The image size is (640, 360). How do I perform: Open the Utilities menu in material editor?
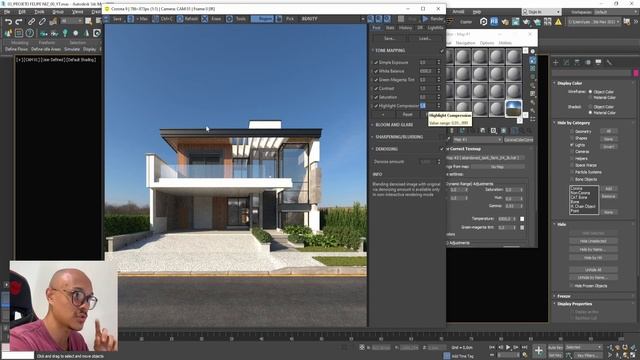click(505, 43)
